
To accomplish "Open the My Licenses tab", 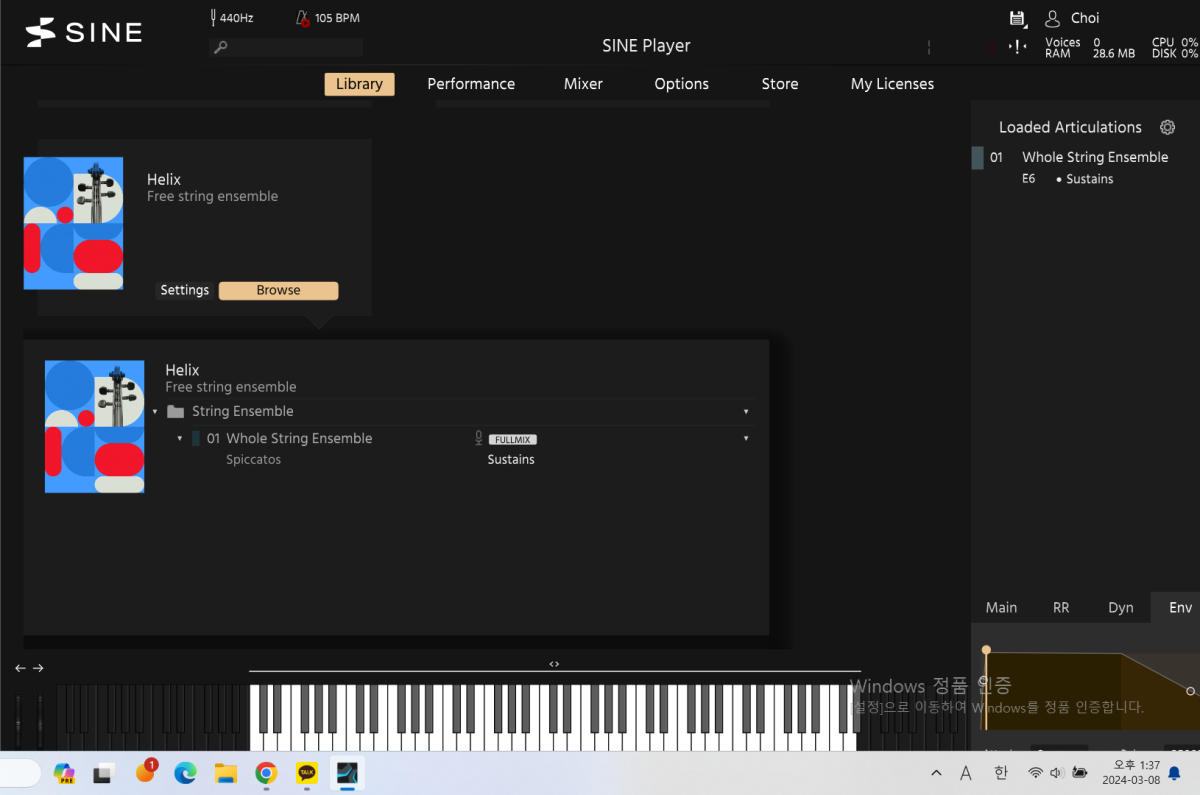I will click(x=892, y=84).
